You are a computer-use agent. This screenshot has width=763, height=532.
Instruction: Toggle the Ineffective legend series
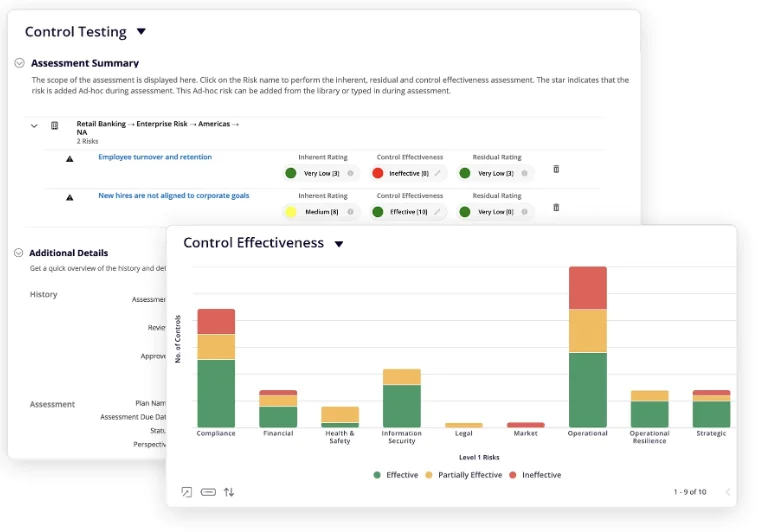point(535,475)
